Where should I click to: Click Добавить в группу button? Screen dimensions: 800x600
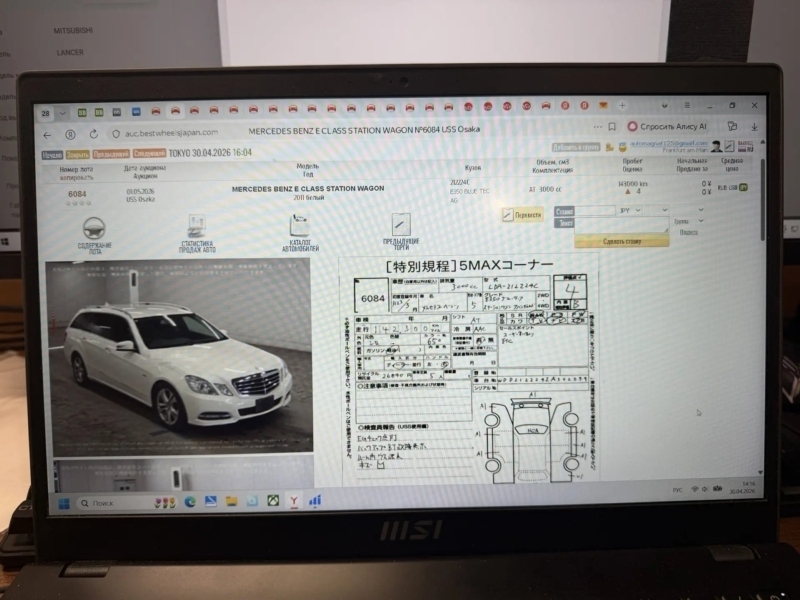(x=576, y=147)
